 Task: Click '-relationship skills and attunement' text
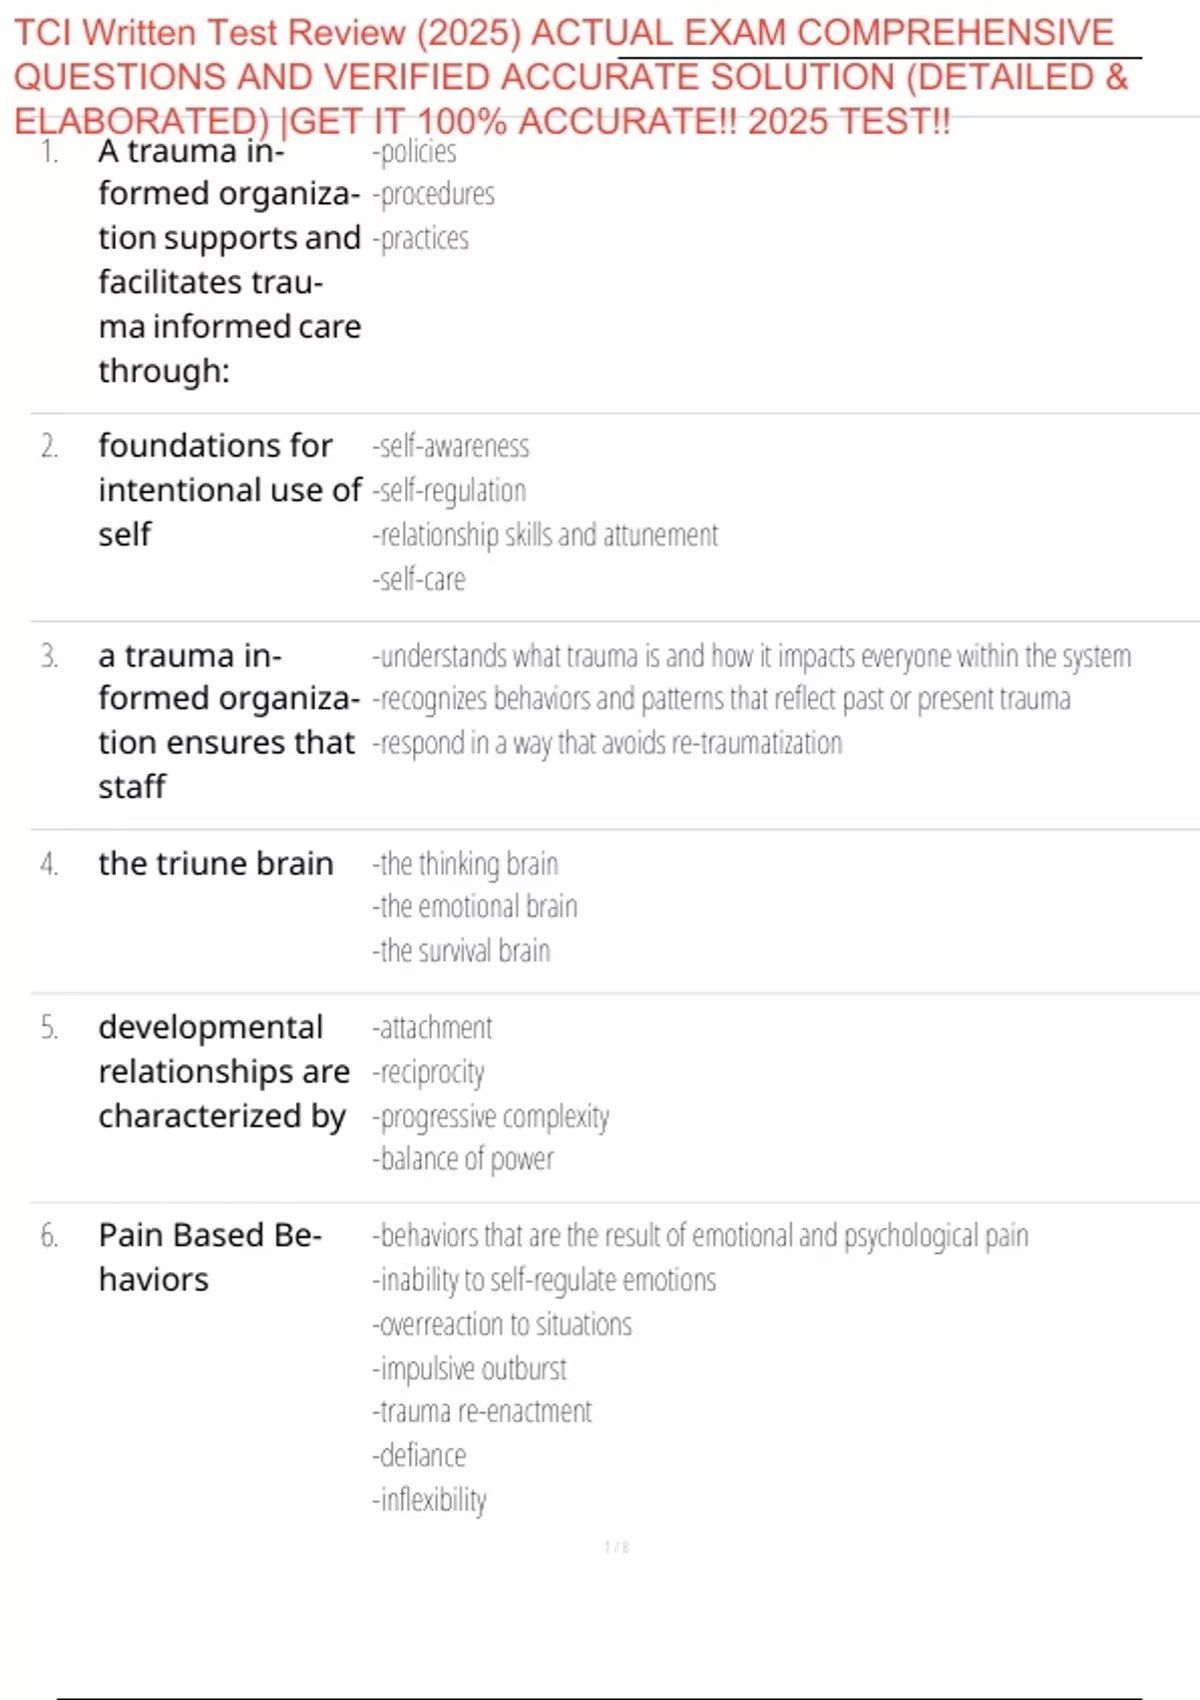545,535
